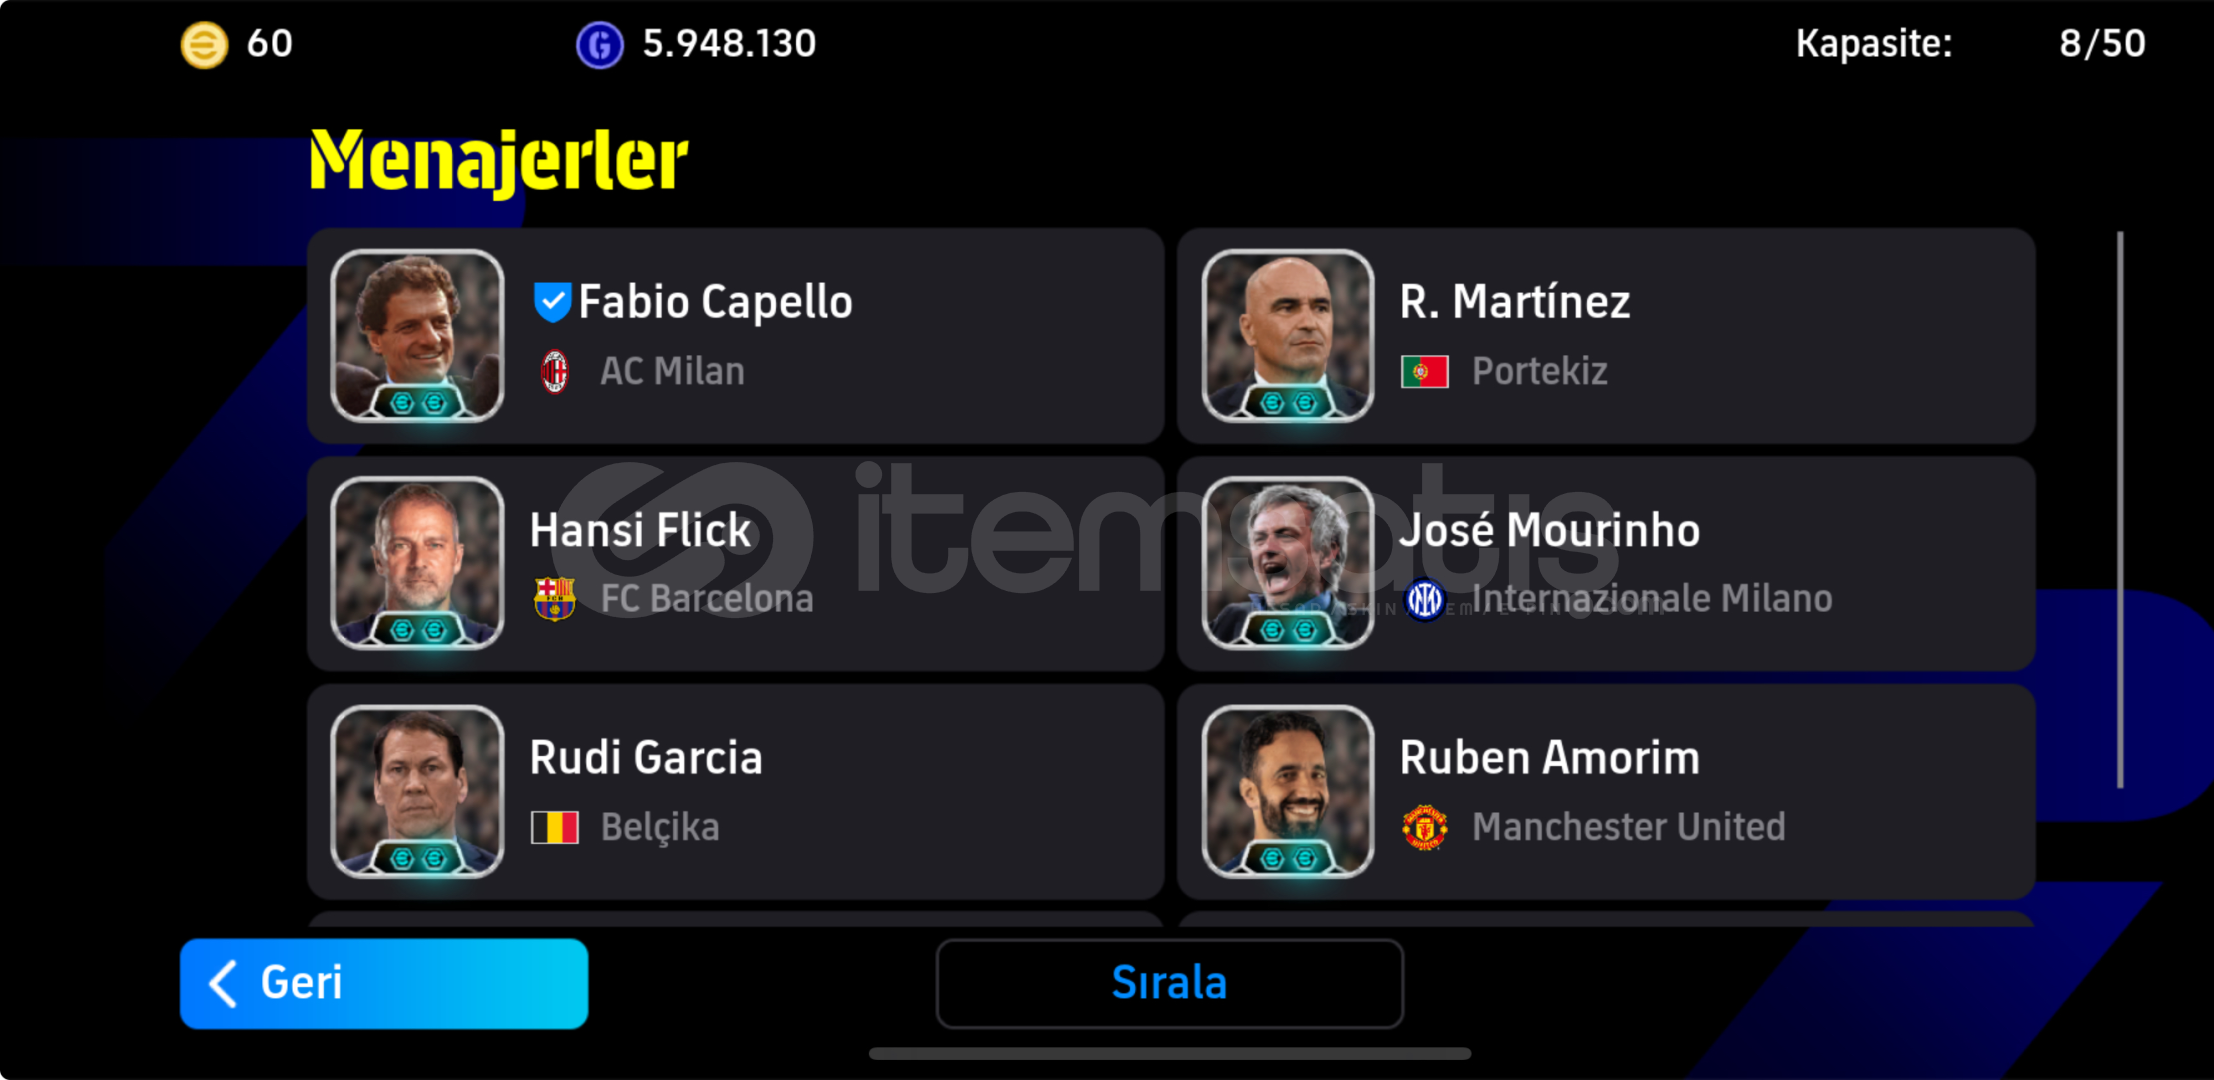This screenshot has width=2214, height=1080.
Task: Click the Internazionale Milano club crest
Action: coord(1425,600)
